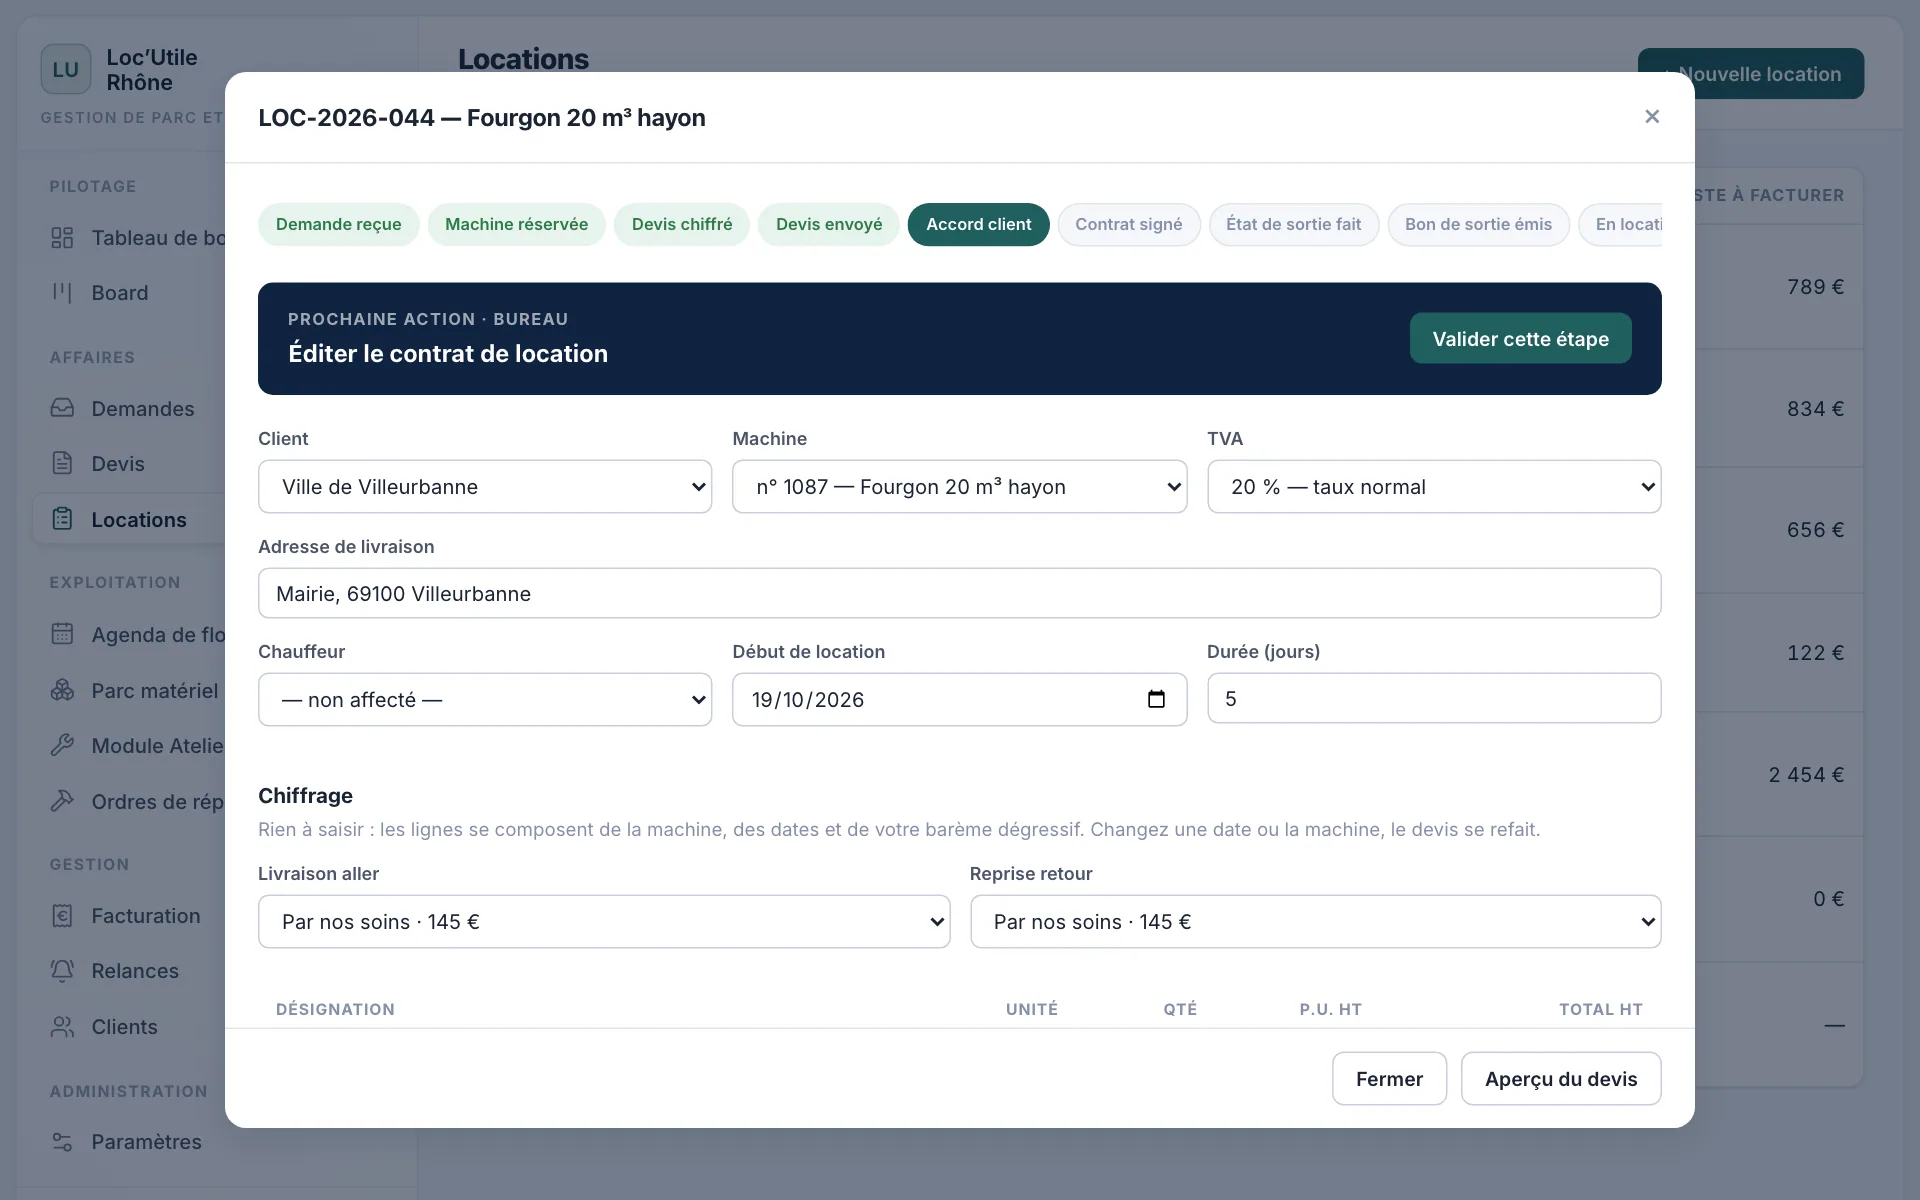Click the Fermer button
Screen dimensions: 1920x1200
(x=1389, y=1078)
